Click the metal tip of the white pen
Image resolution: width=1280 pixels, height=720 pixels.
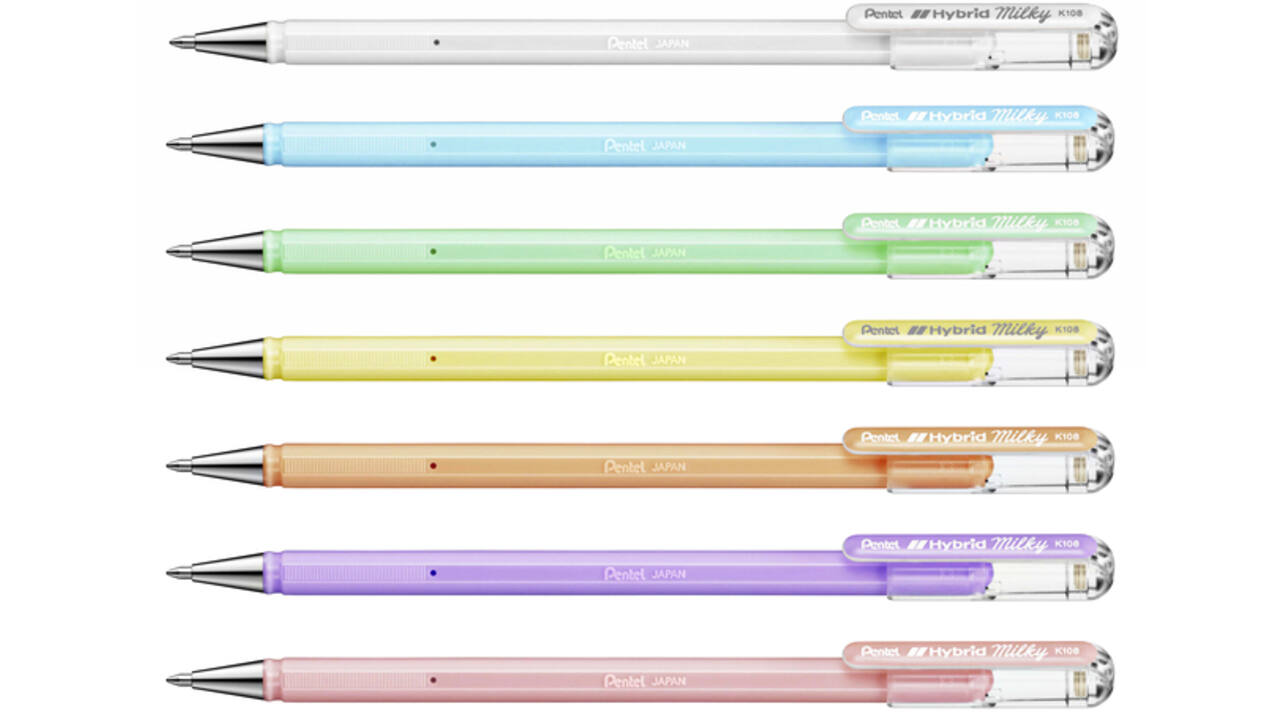pos(220,42)
